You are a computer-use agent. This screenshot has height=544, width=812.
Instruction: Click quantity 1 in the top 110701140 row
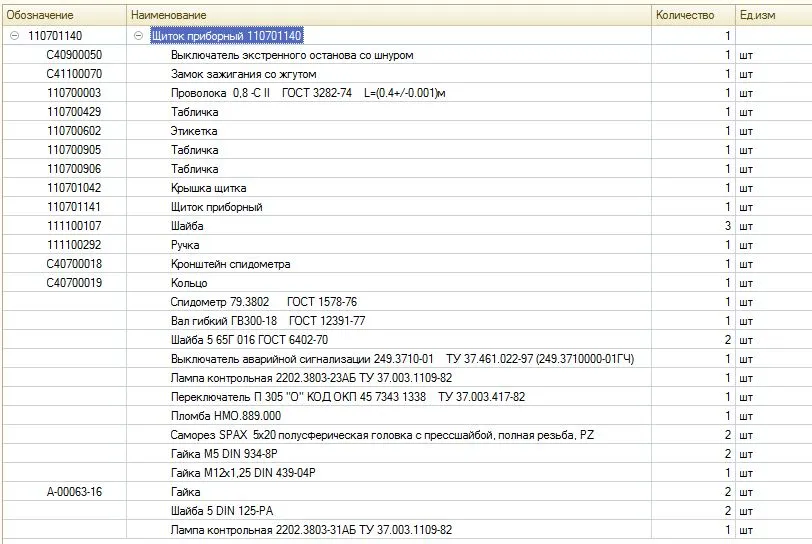[728, 36]
